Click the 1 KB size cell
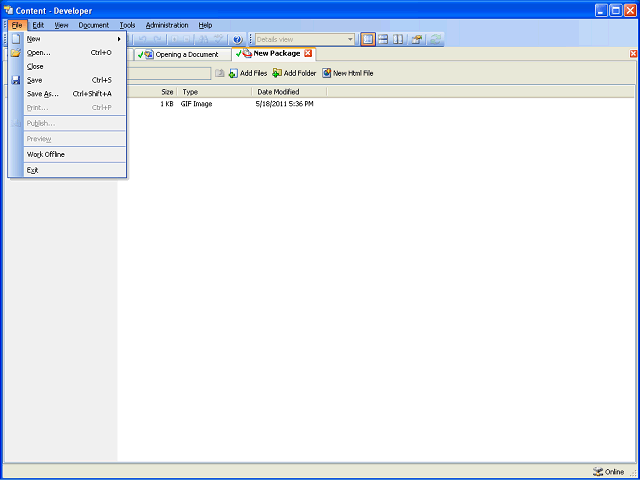Image resolution: width=640 pixels, height=480 pixels. (x=167, y=104)
